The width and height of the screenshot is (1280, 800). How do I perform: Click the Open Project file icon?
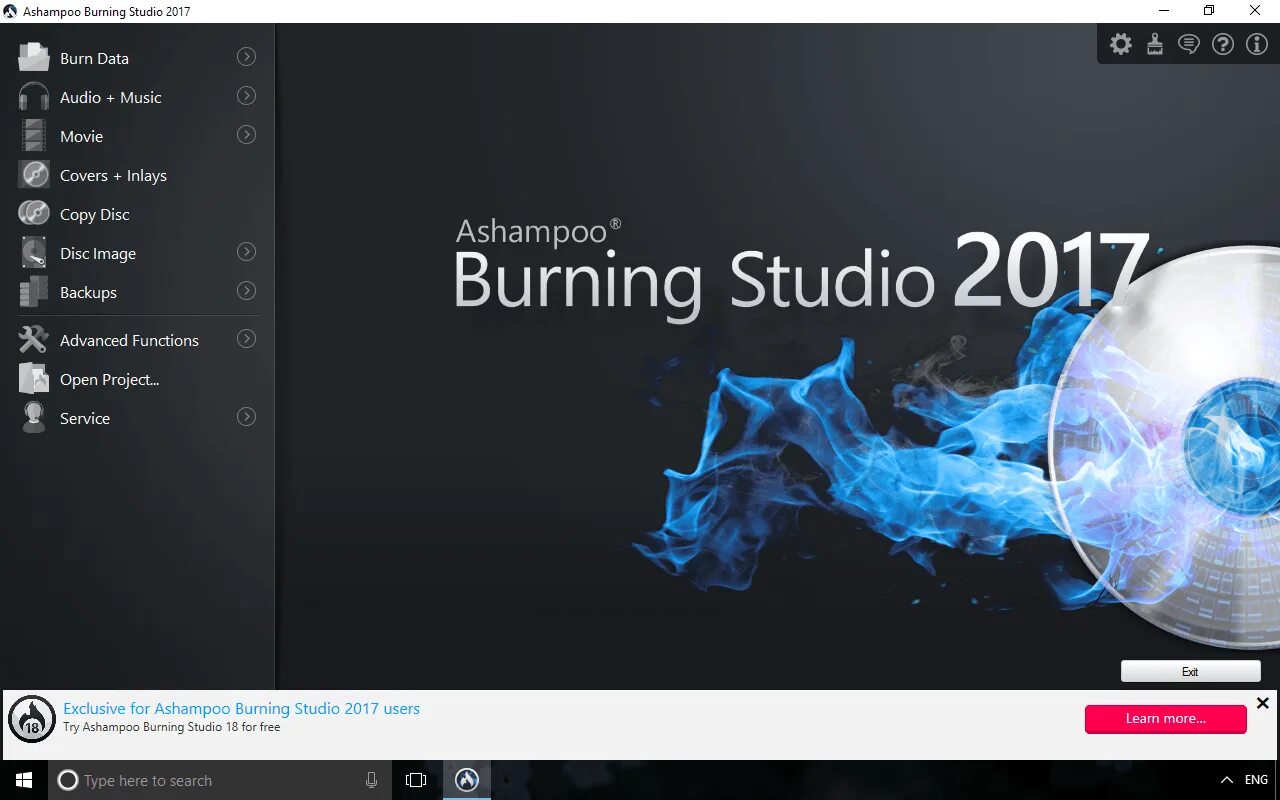(x=34, y=378)
